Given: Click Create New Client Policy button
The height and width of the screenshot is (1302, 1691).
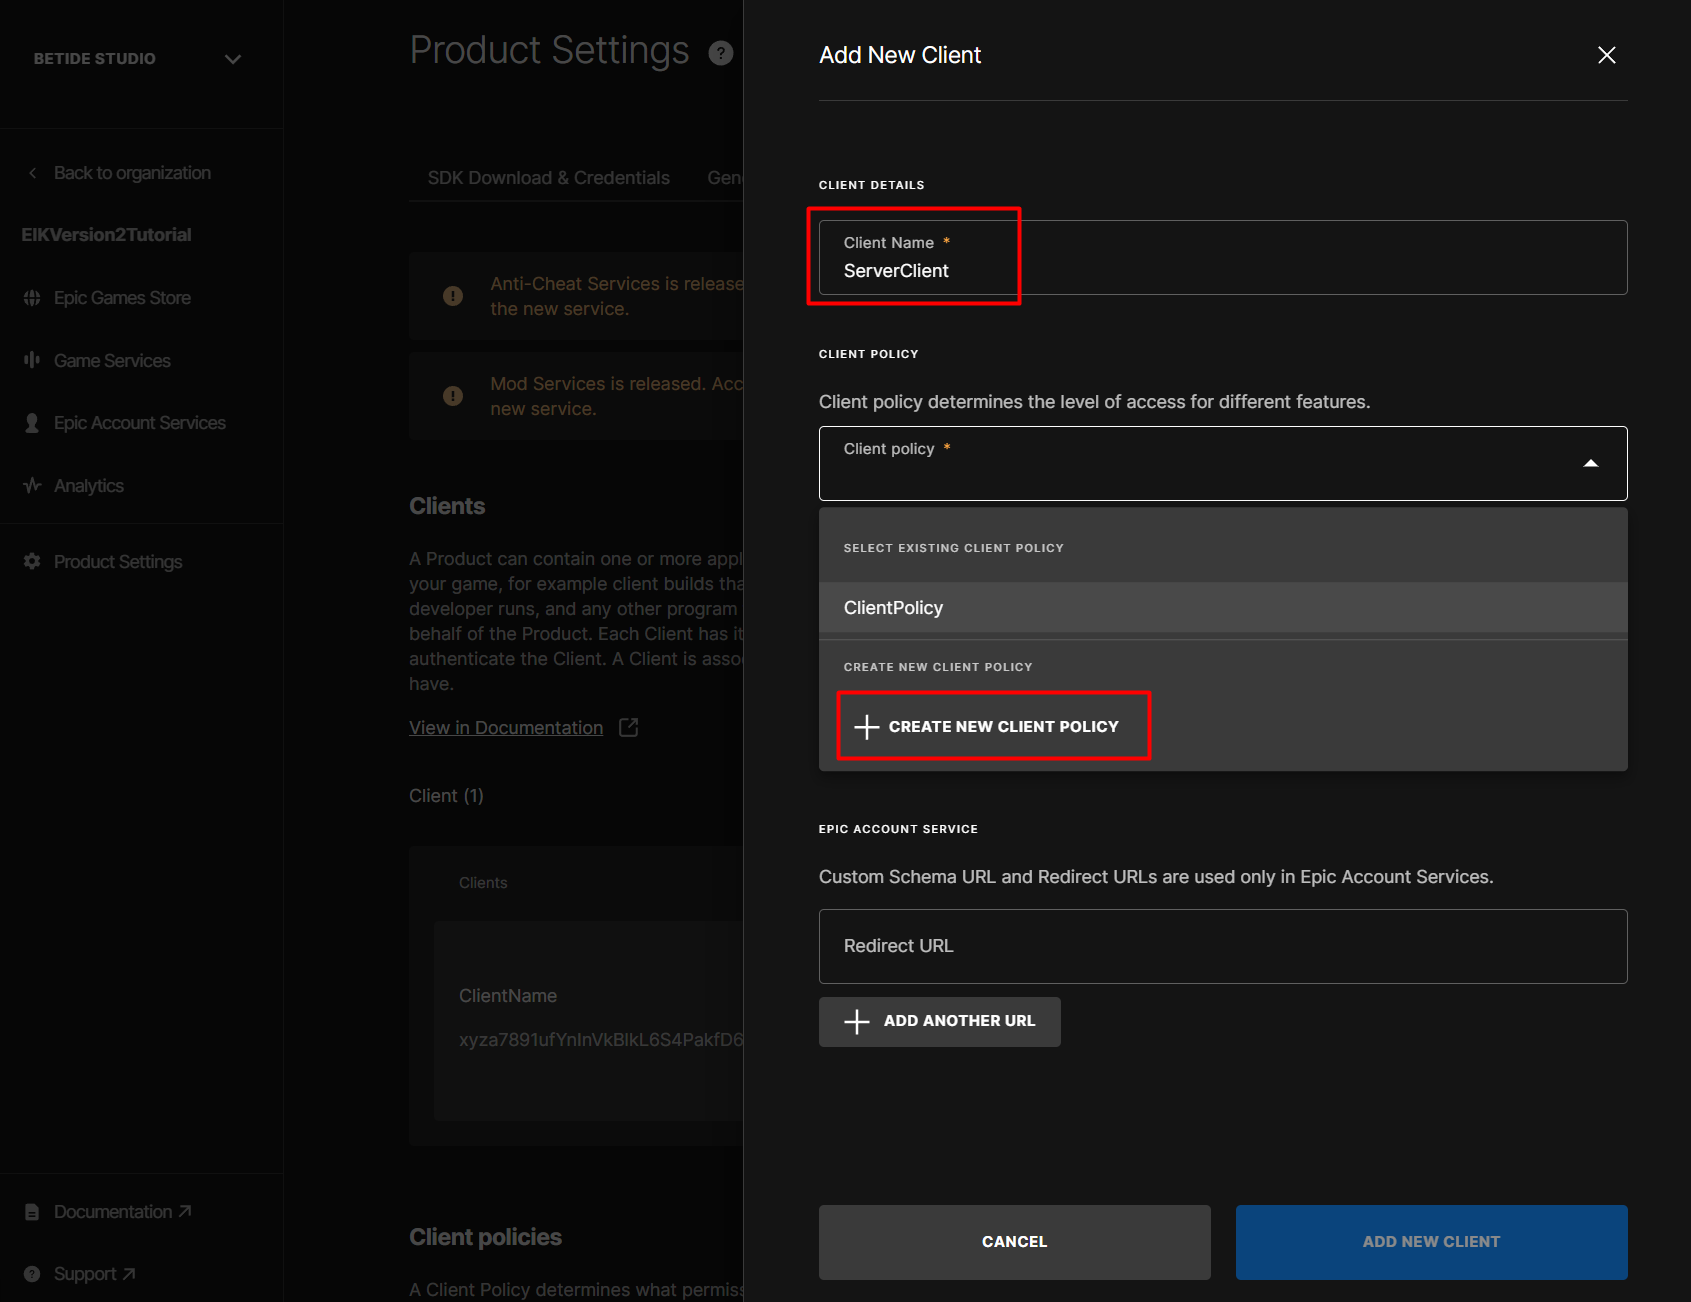Looking at the screenshot, I should point(993,726).
